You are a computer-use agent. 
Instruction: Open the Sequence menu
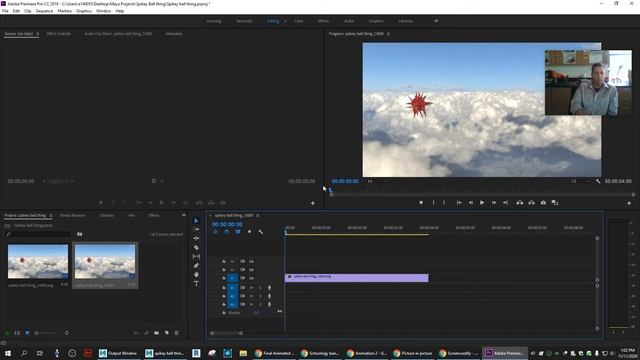44,11
